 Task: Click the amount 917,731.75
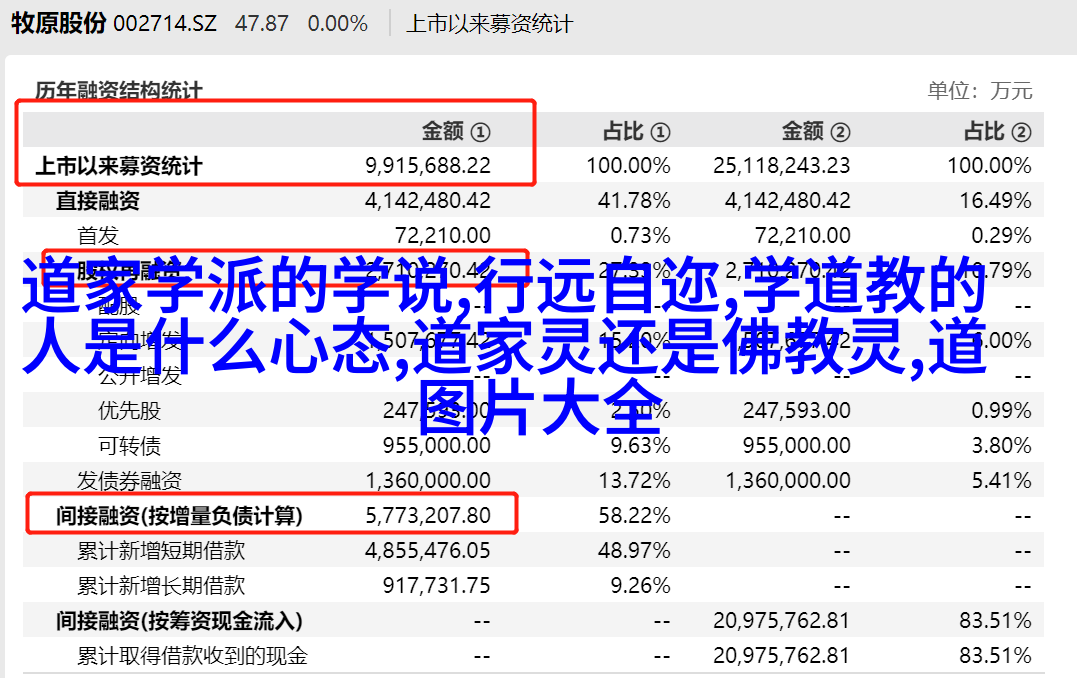pyautogui.click(x=437, y=586)
